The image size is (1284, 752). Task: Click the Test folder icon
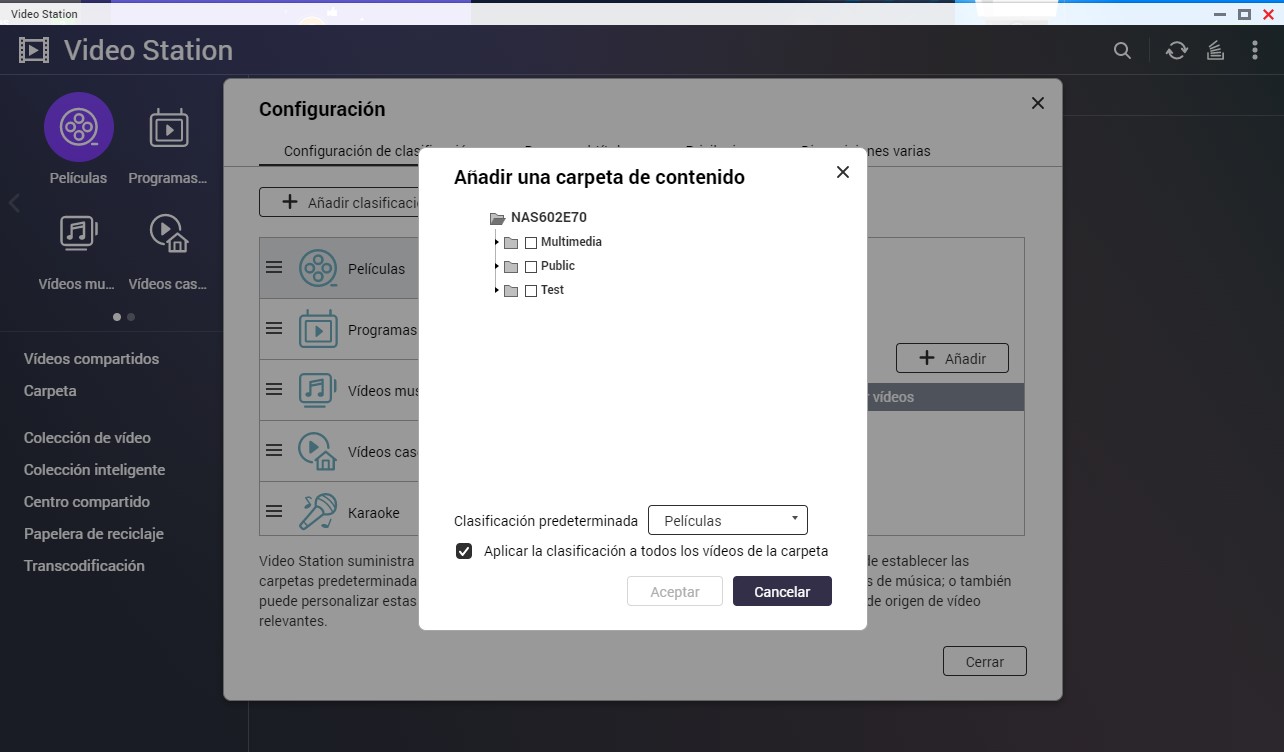click(511, 291)
